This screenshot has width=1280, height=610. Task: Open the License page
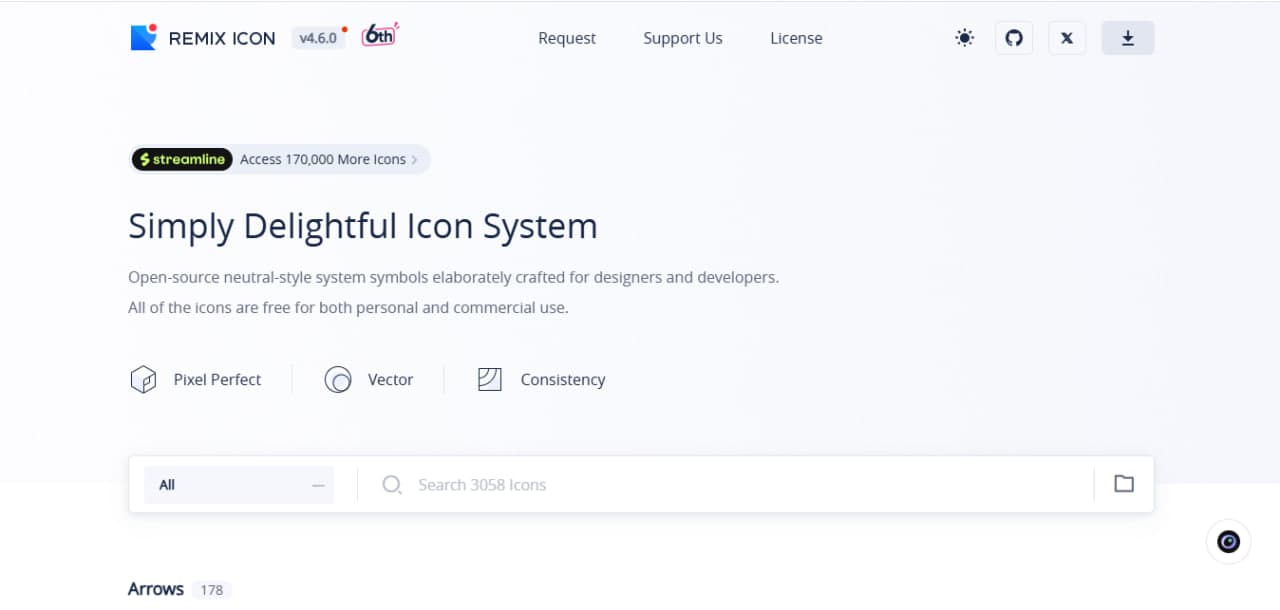(796, 38)
